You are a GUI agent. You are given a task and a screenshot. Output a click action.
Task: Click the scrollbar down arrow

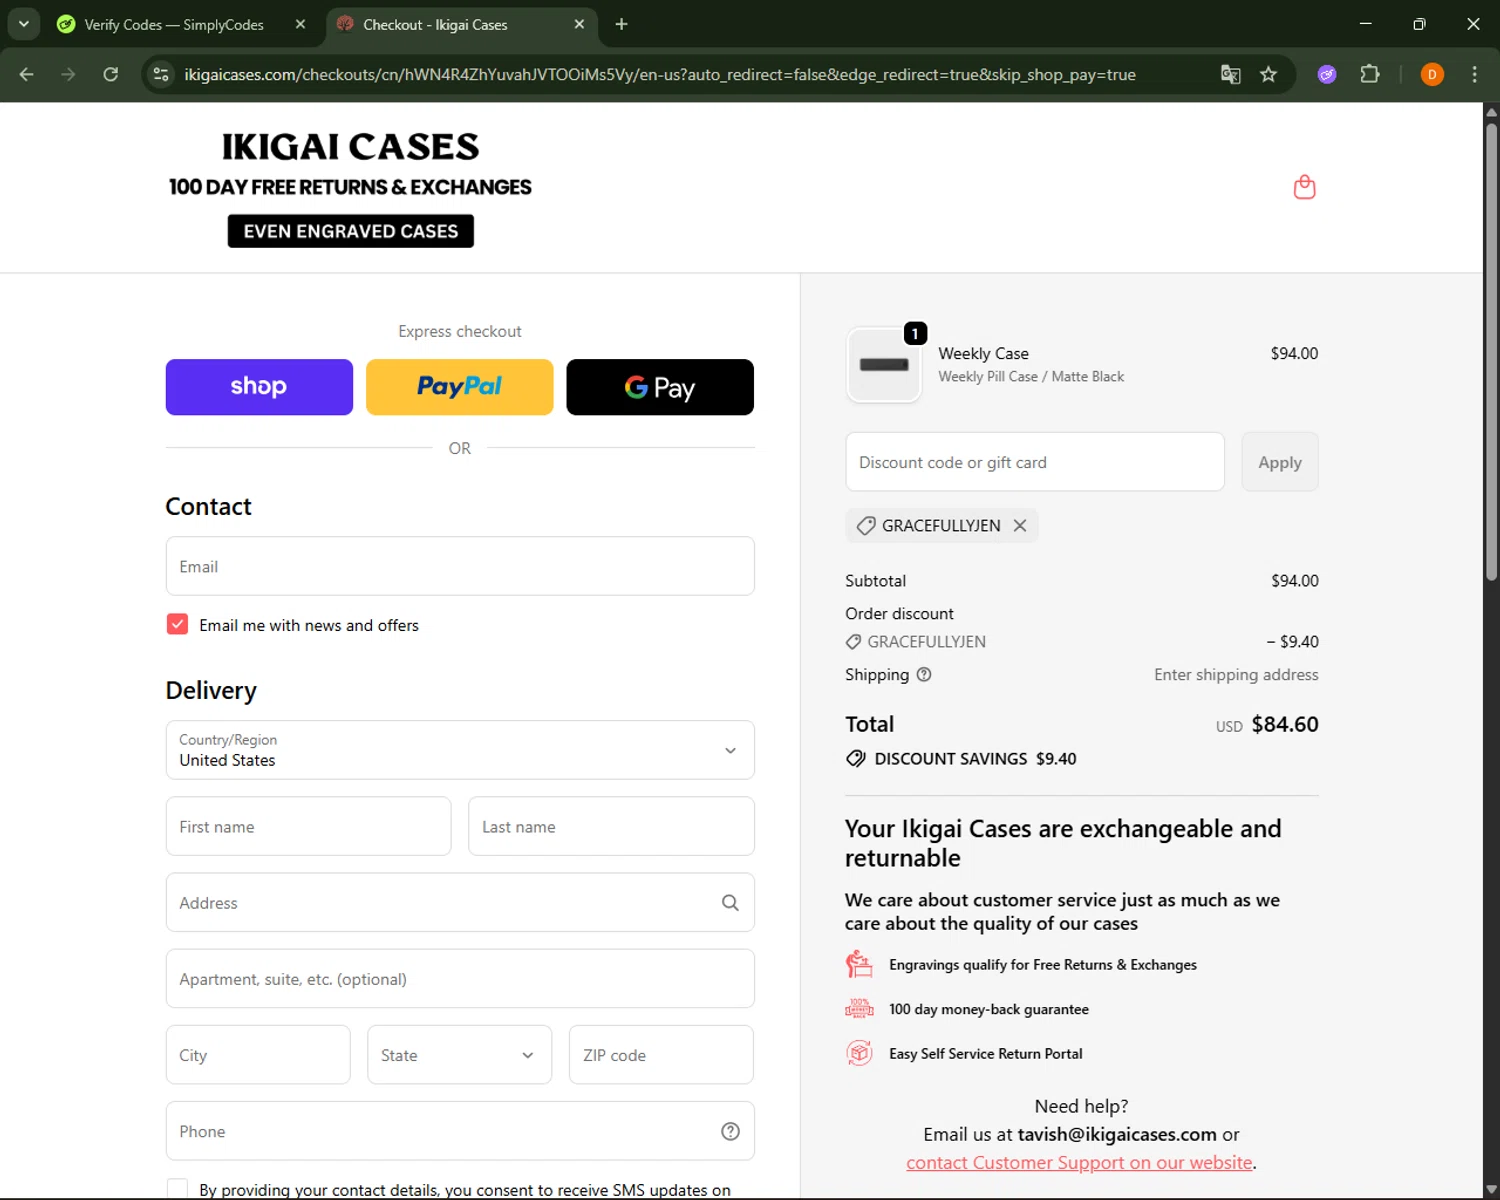coord(1491,1190)
